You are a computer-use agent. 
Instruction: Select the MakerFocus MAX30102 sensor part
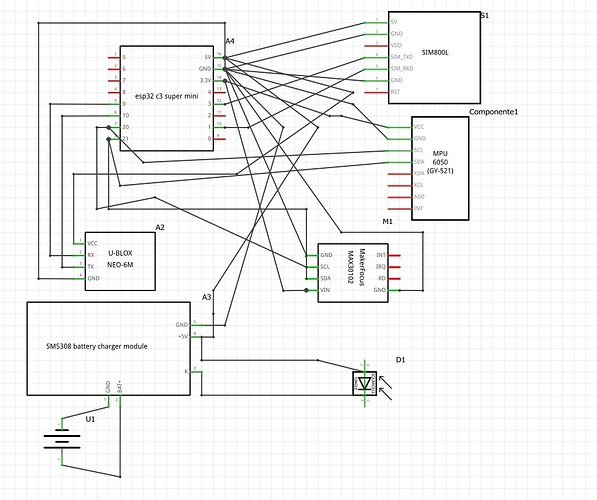[x=353, y=273]
